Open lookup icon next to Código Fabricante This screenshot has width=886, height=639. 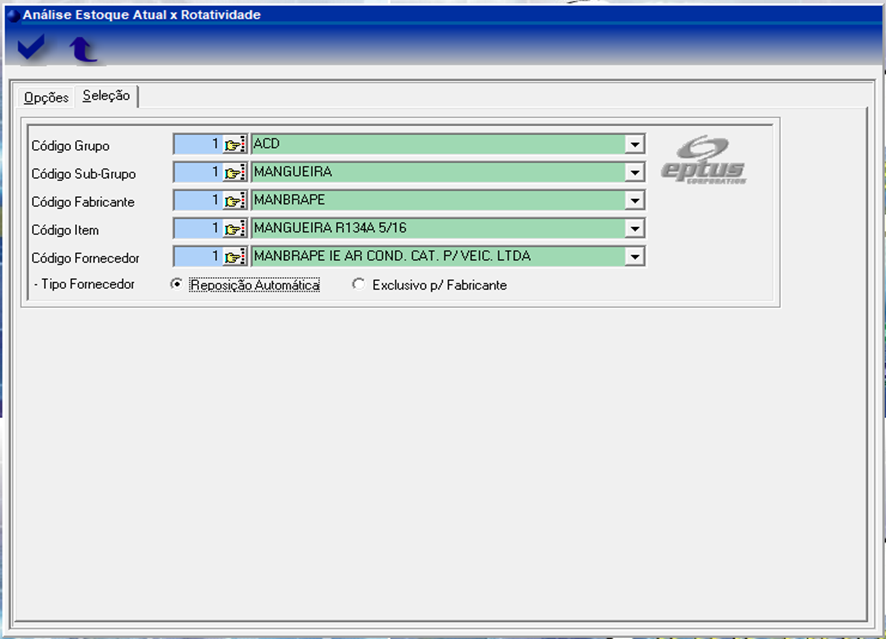coord(235,201)
